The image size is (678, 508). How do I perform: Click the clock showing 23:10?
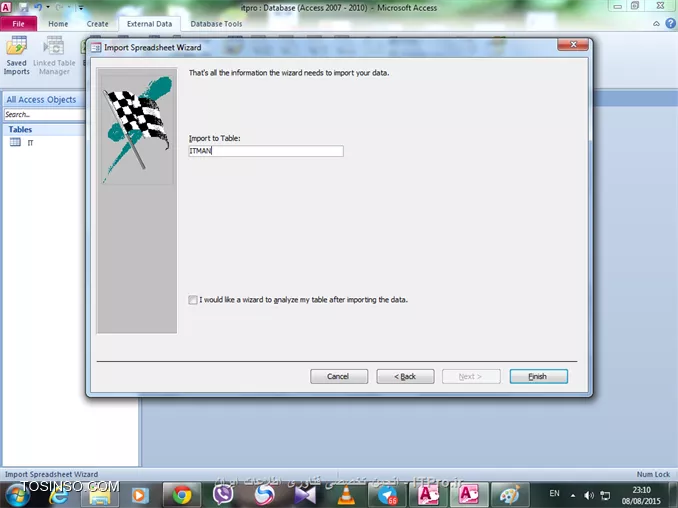tap(641, 490)
